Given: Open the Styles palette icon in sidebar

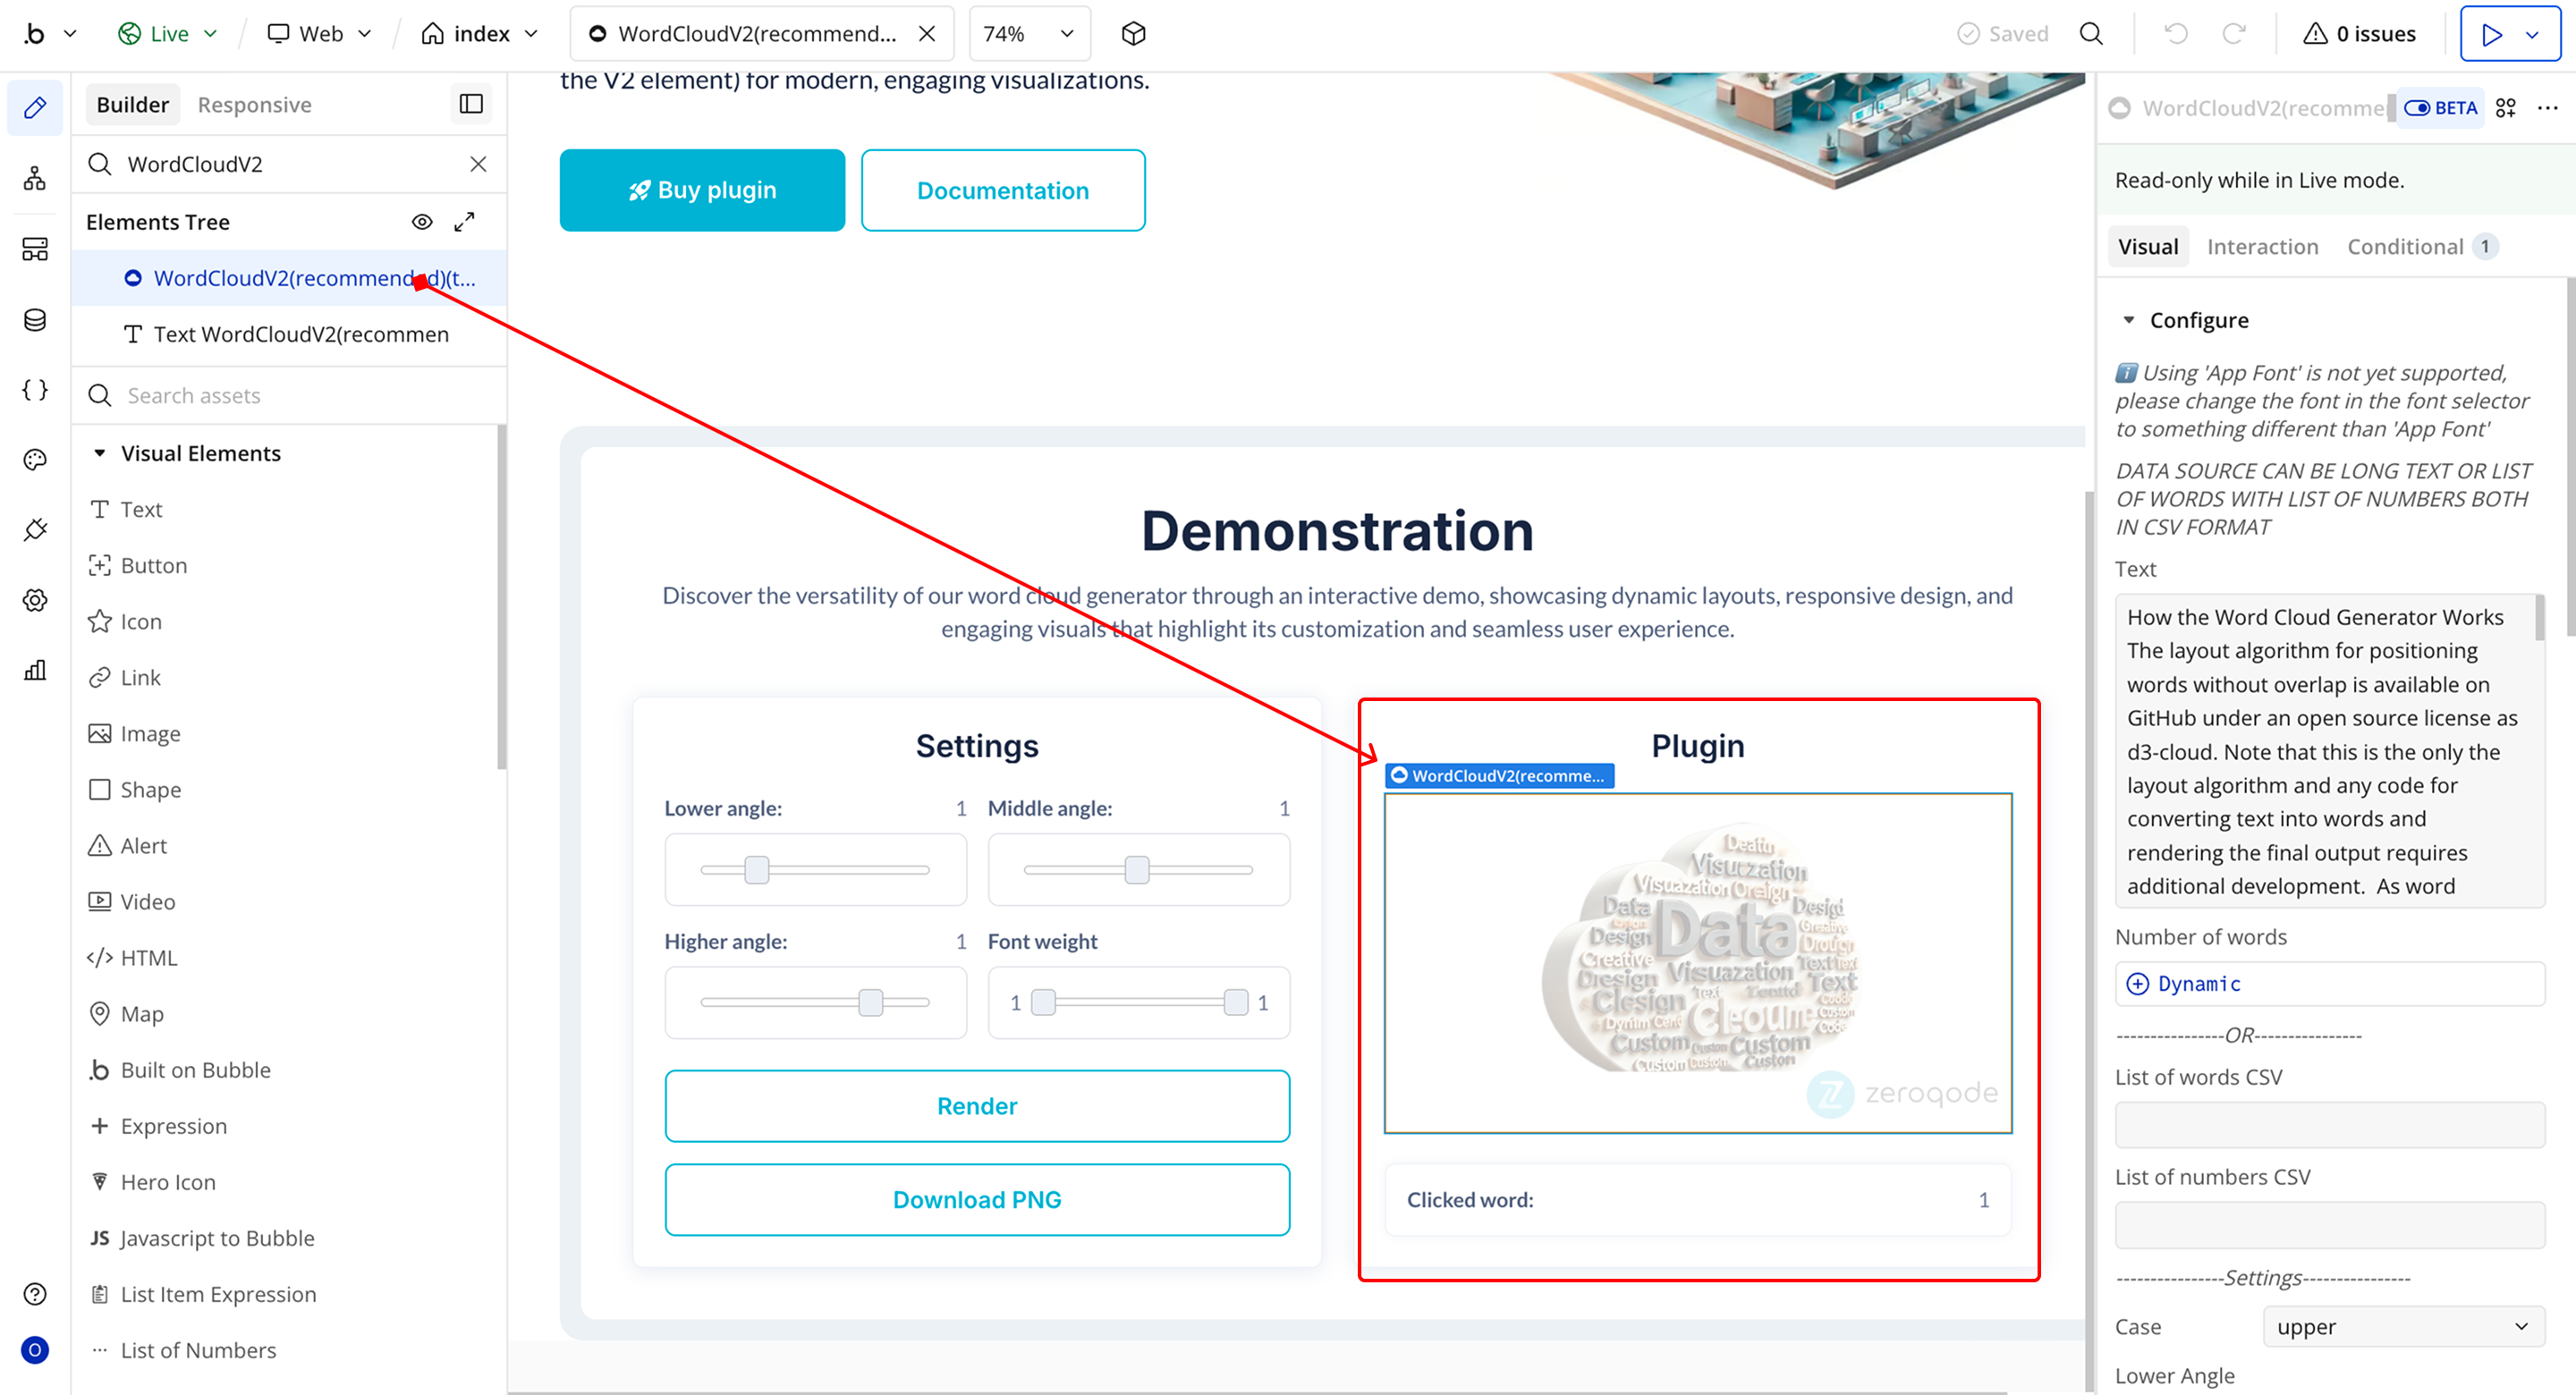Looking at the screenshot, I should [x=35, y=460].
